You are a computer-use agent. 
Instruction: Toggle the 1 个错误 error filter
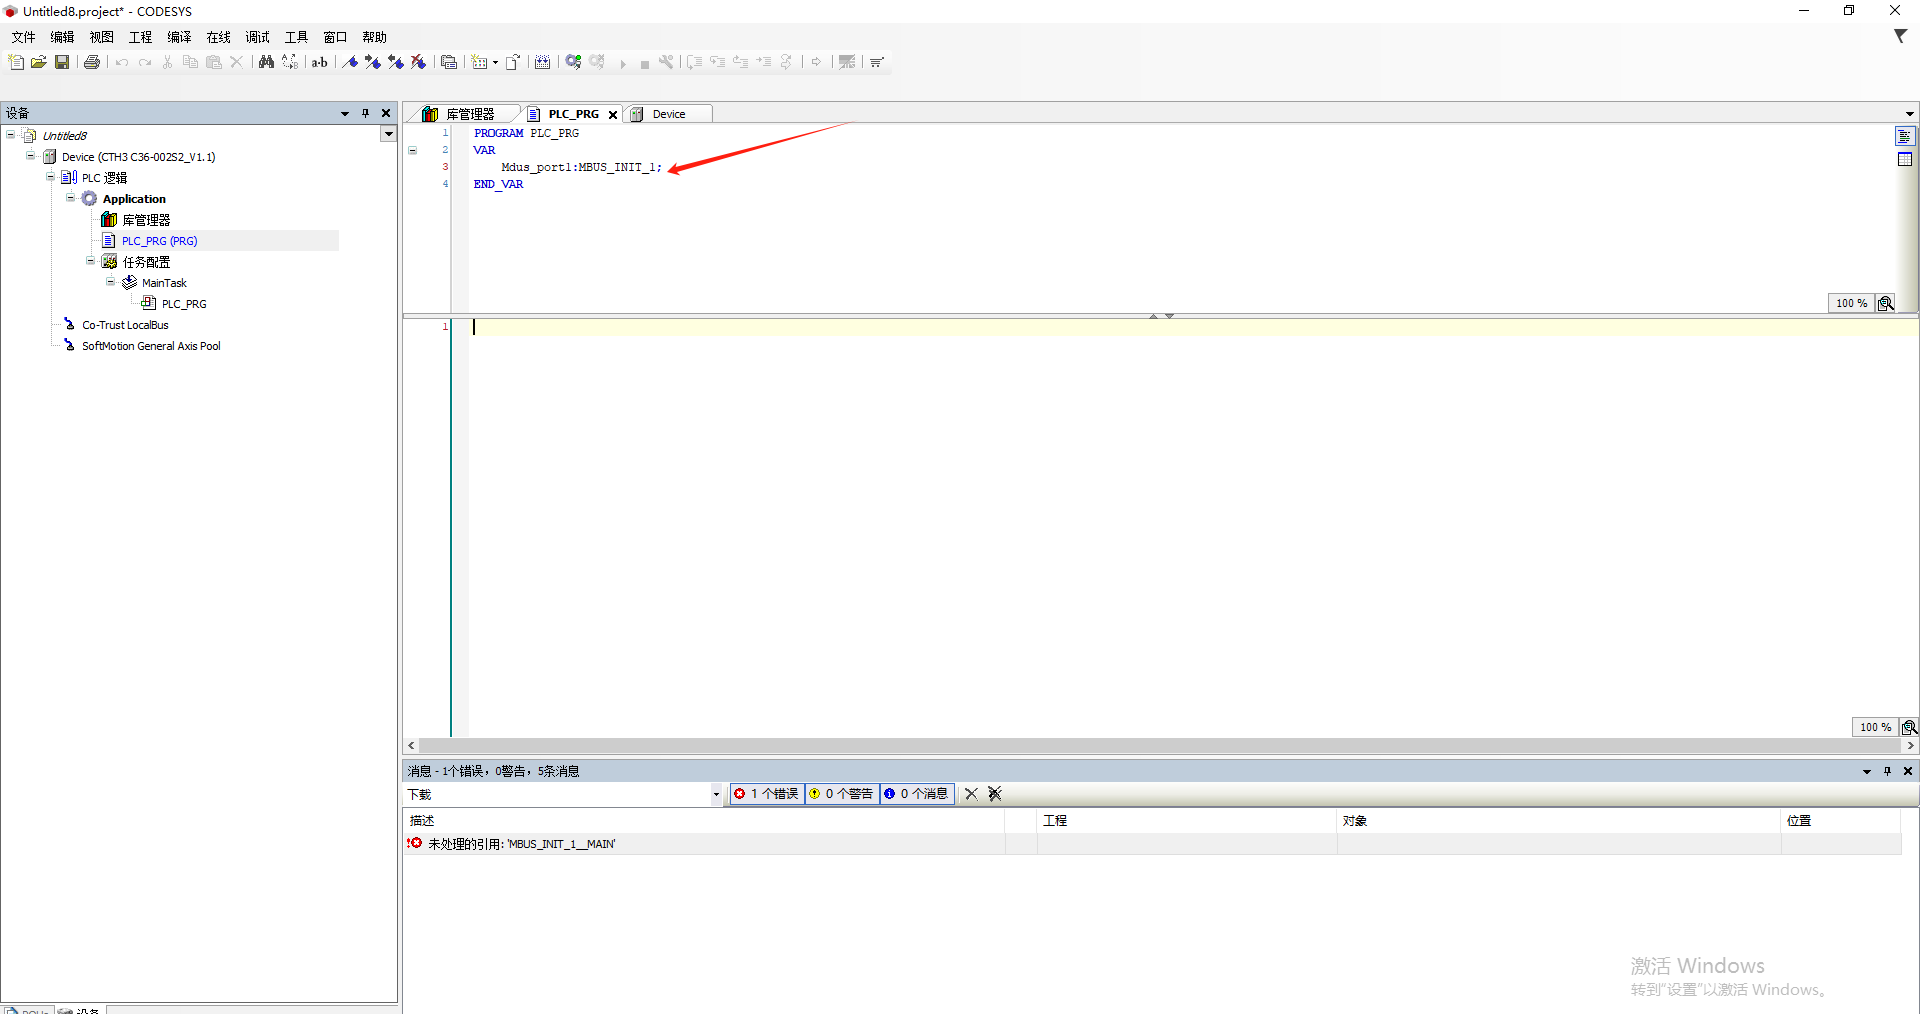[767, 794]
